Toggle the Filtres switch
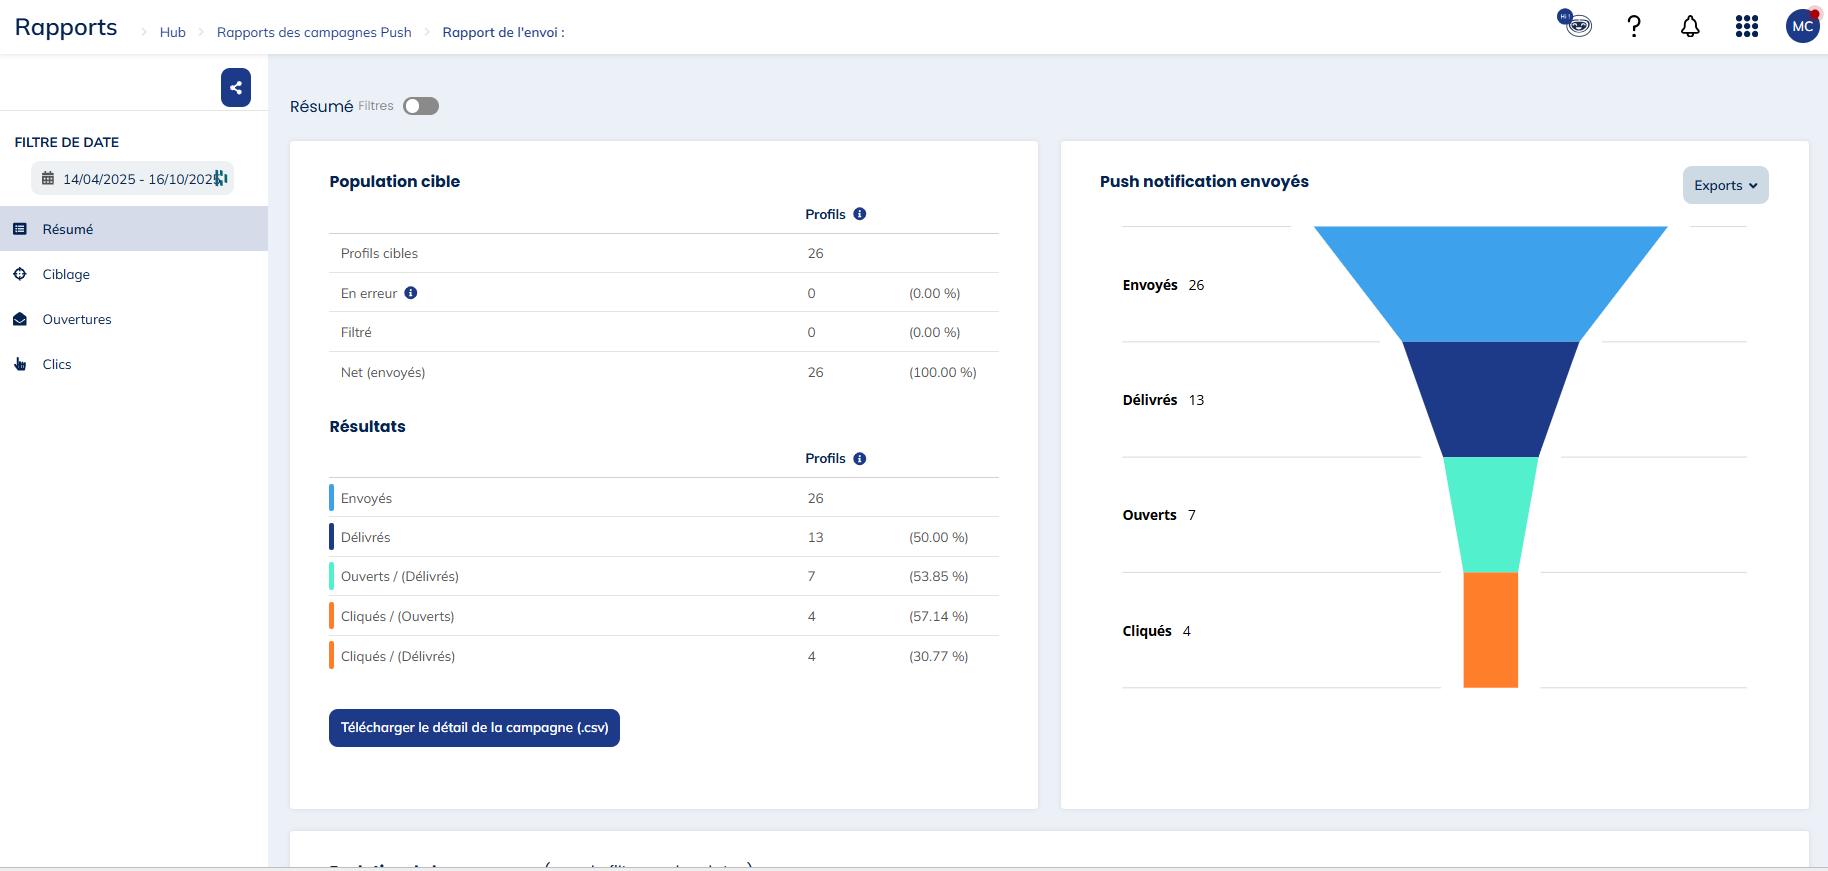This screenshot has height=871, width=1828. pyautogui.click(x=421, y=106)
